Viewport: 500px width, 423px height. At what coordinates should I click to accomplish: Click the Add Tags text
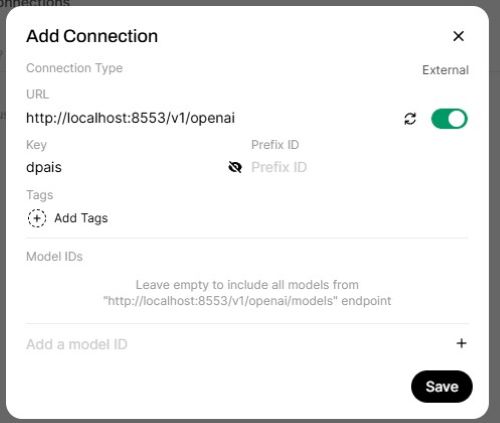(81, 218)
